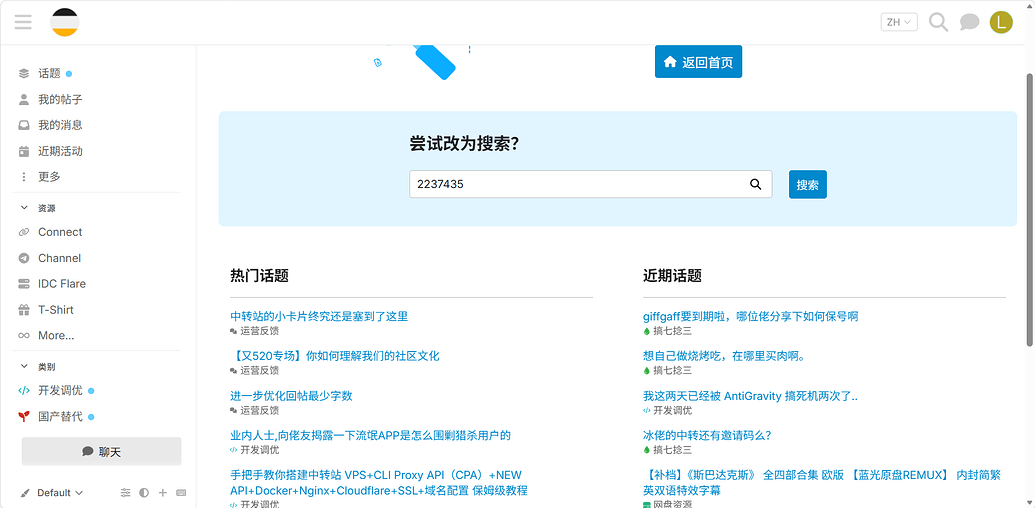Screen dimensions: 1035x508
Task: Open topic 冰佬的中转还有邀请码么
Action: tap(708, 435)
